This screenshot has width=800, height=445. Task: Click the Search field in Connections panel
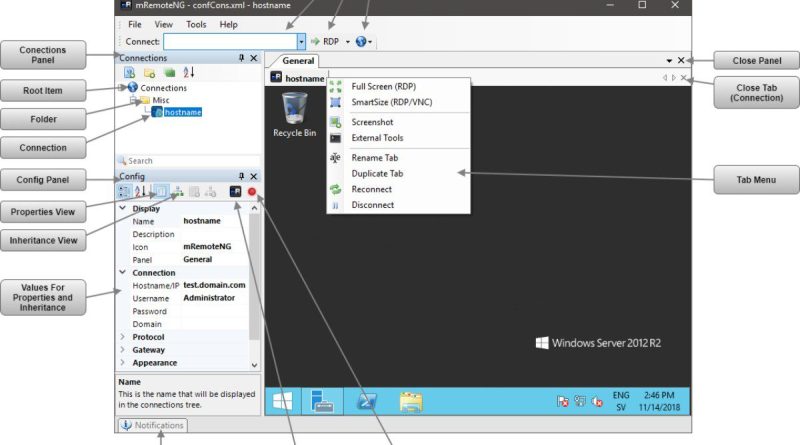coord(189,161)
